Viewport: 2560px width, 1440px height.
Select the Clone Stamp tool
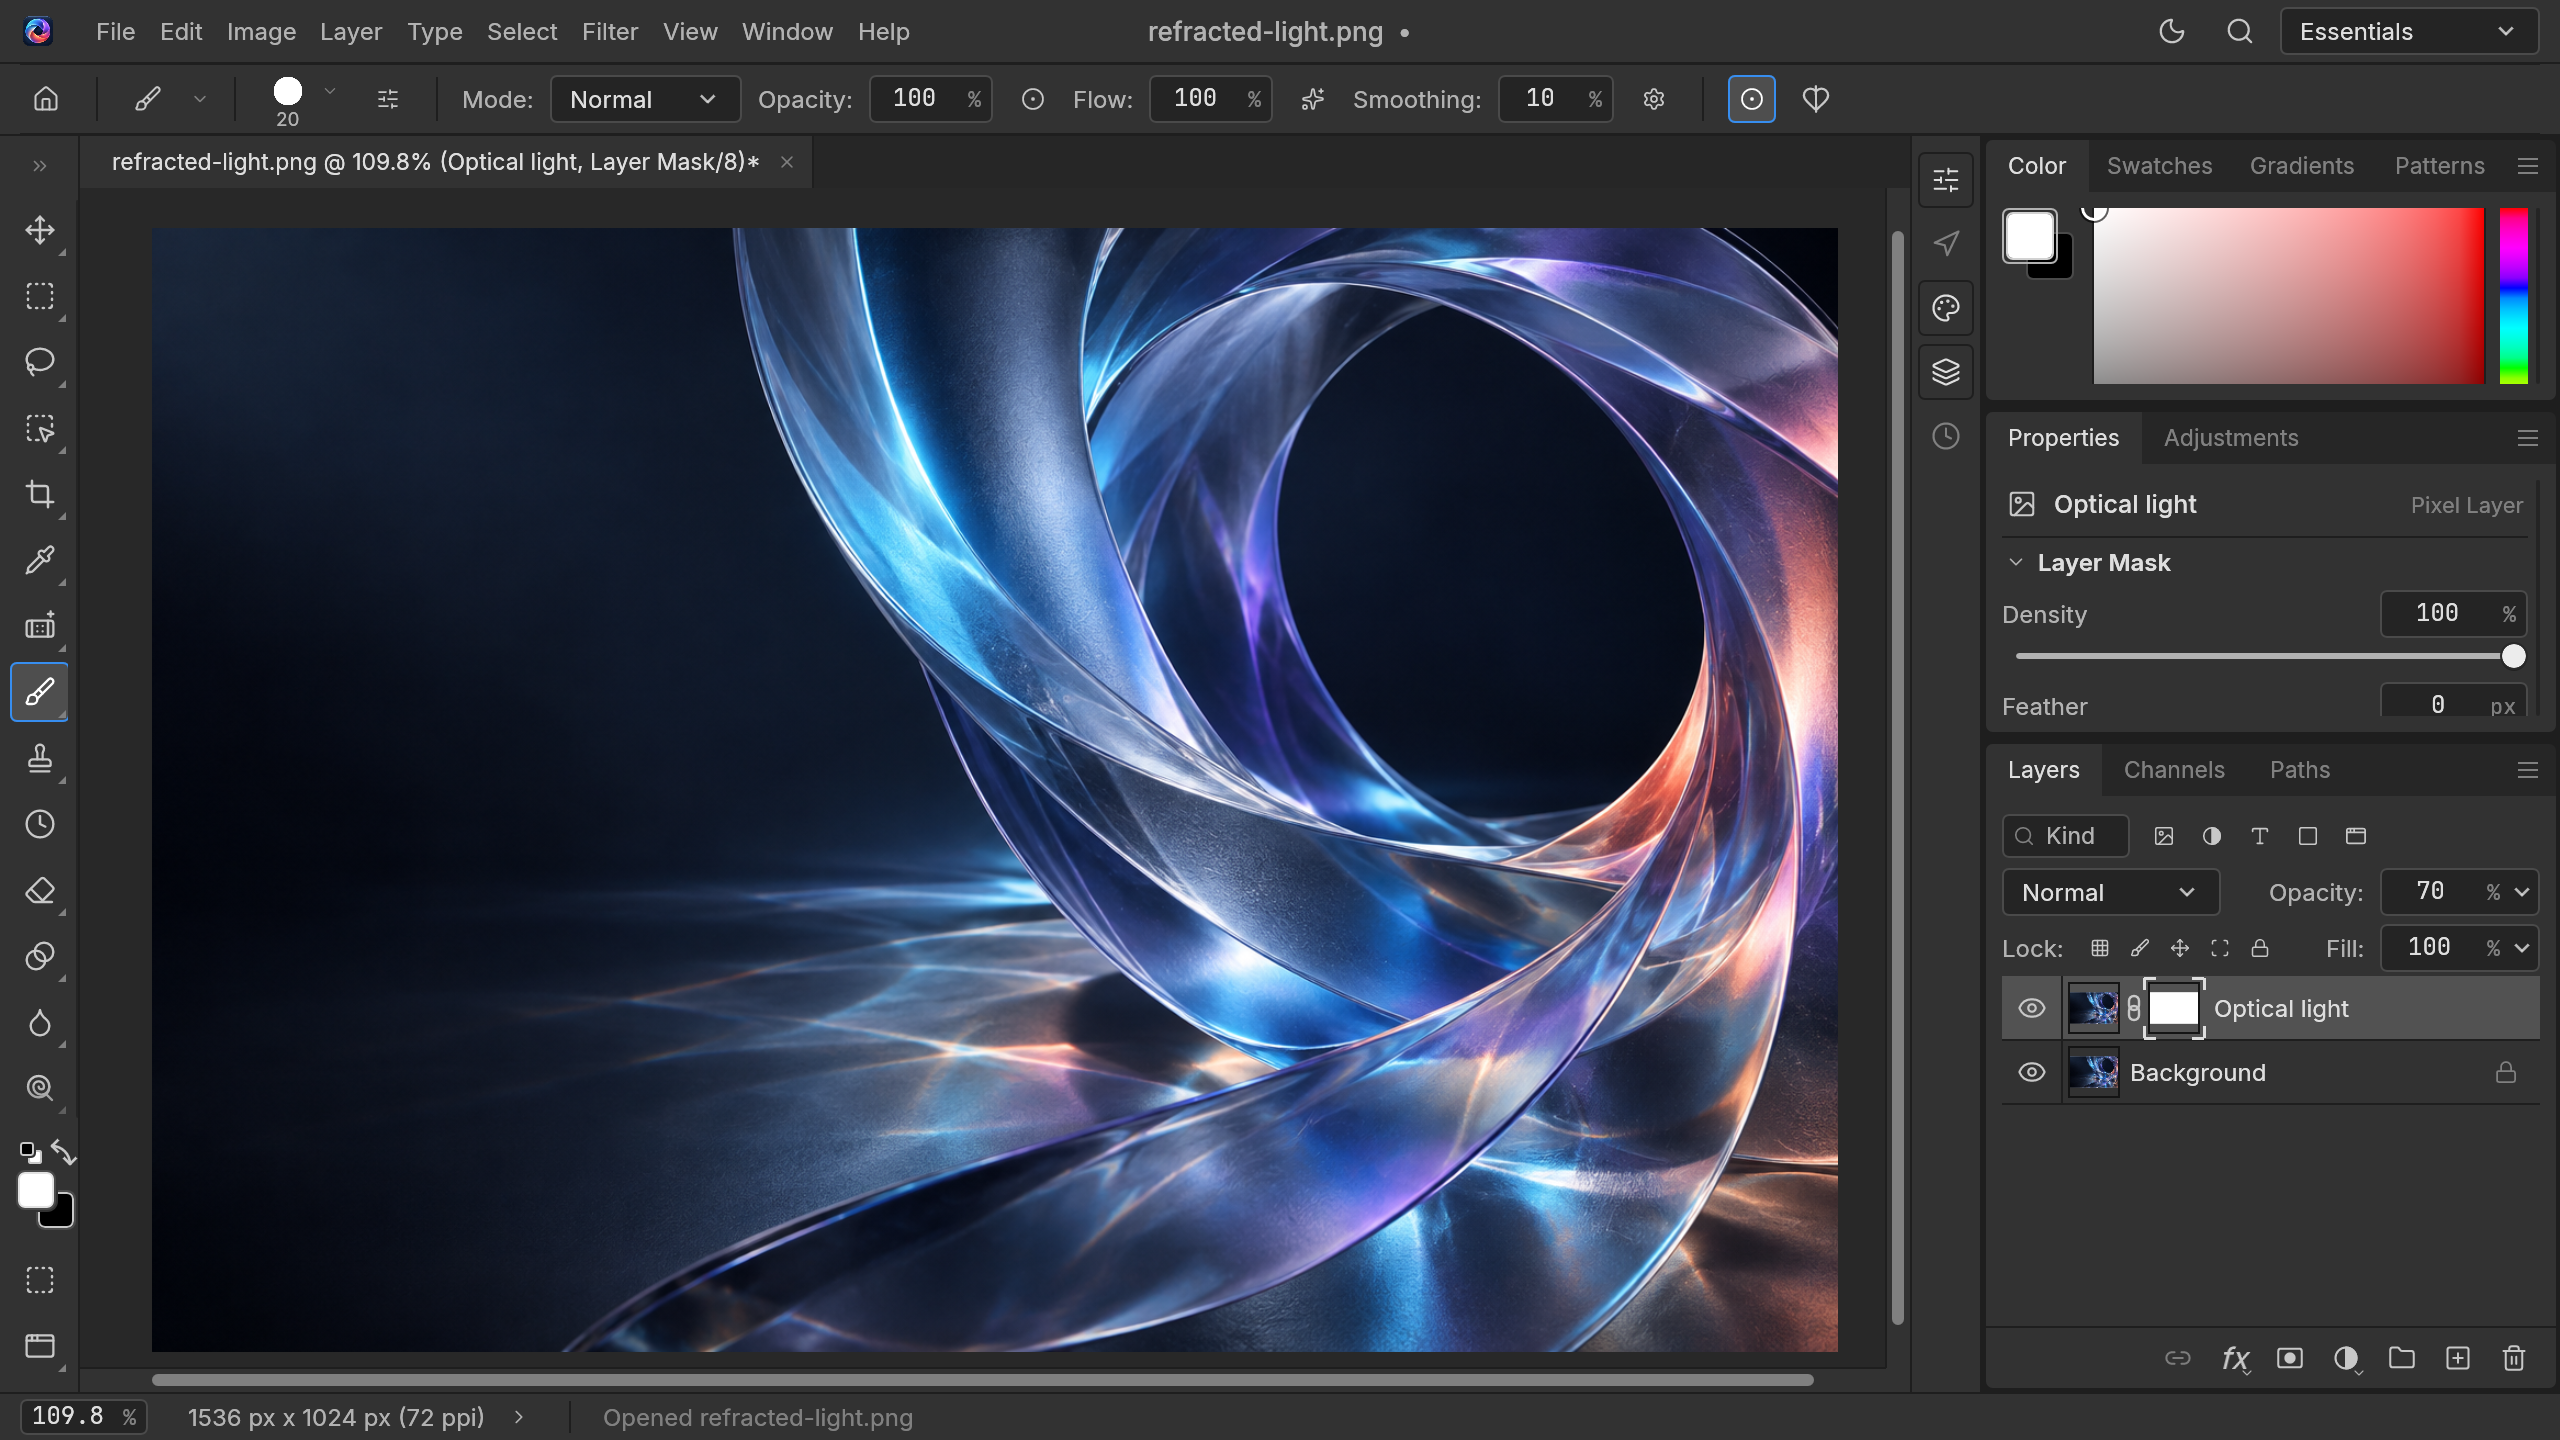pos(40,758)
